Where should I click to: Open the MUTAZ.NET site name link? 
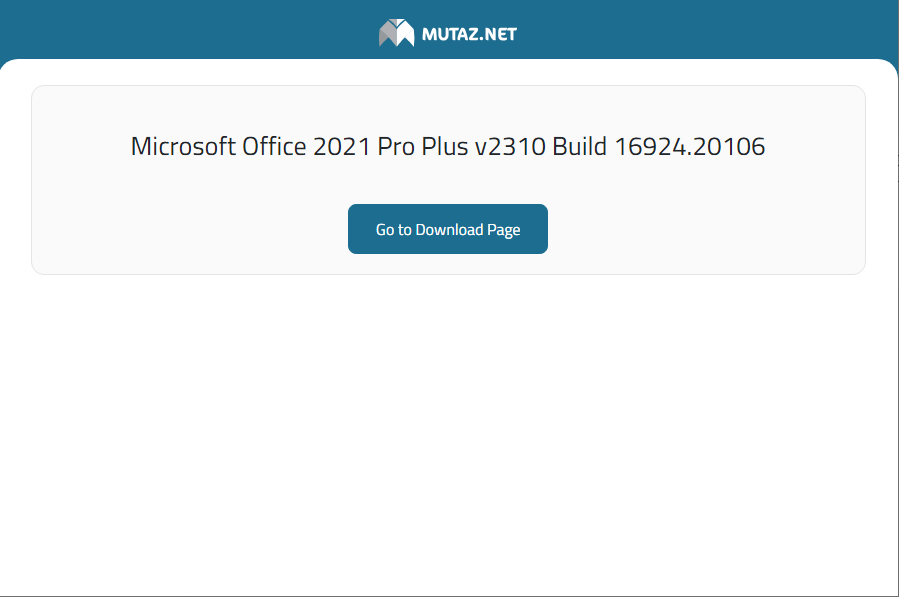(469, 34)
